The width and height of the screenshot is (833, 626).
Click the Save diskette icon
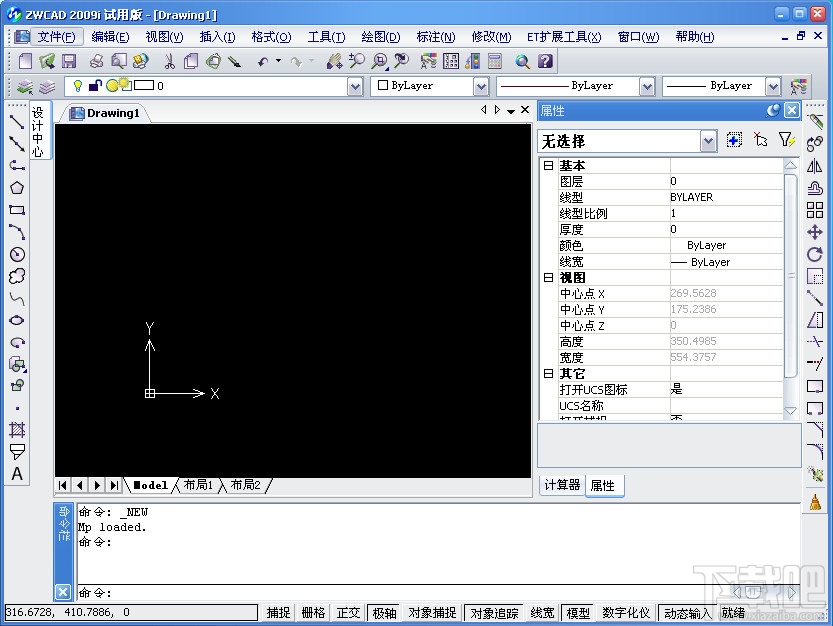click(69, 61)
